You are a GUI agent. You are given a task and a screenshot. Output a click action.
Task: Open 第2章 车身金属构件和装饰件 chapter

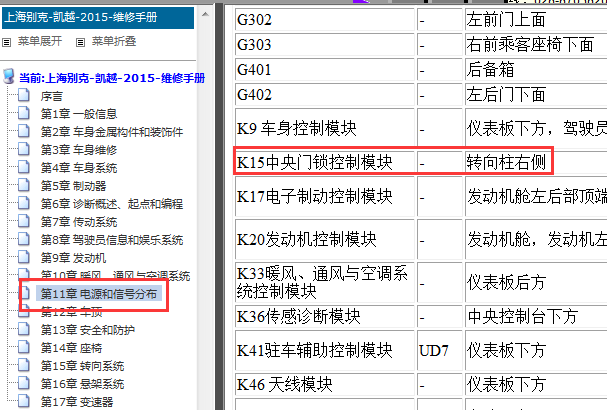coord(111,132)
